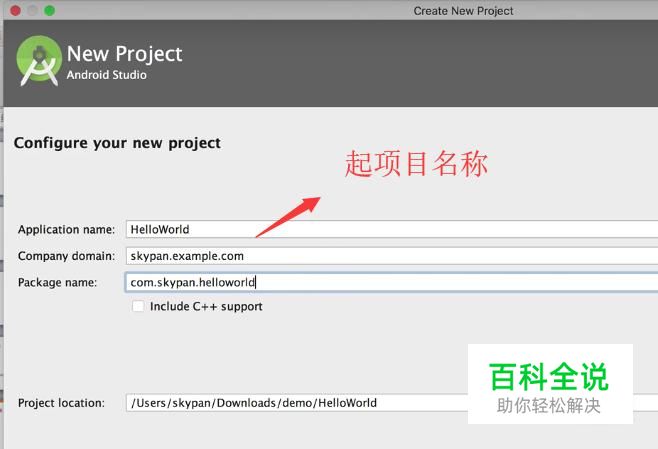The image size is (658, 449).
Task: Click the Application name field containing HelloWorld
Action: 392,230
